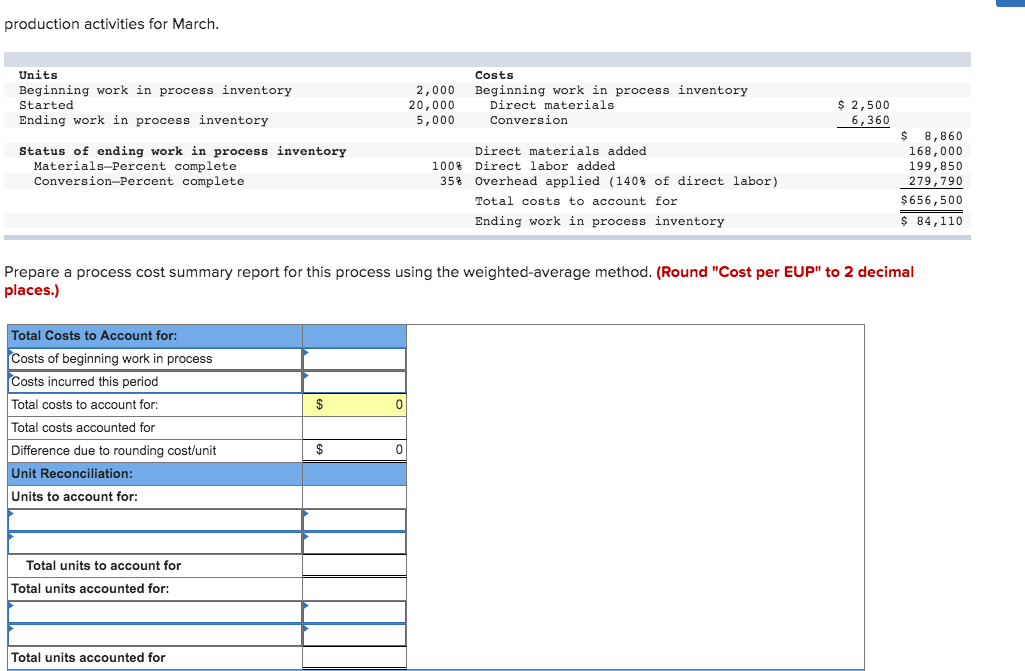
Task: Click the first units value field under 'Total units accounted for:'
Action: coord(354,612)
